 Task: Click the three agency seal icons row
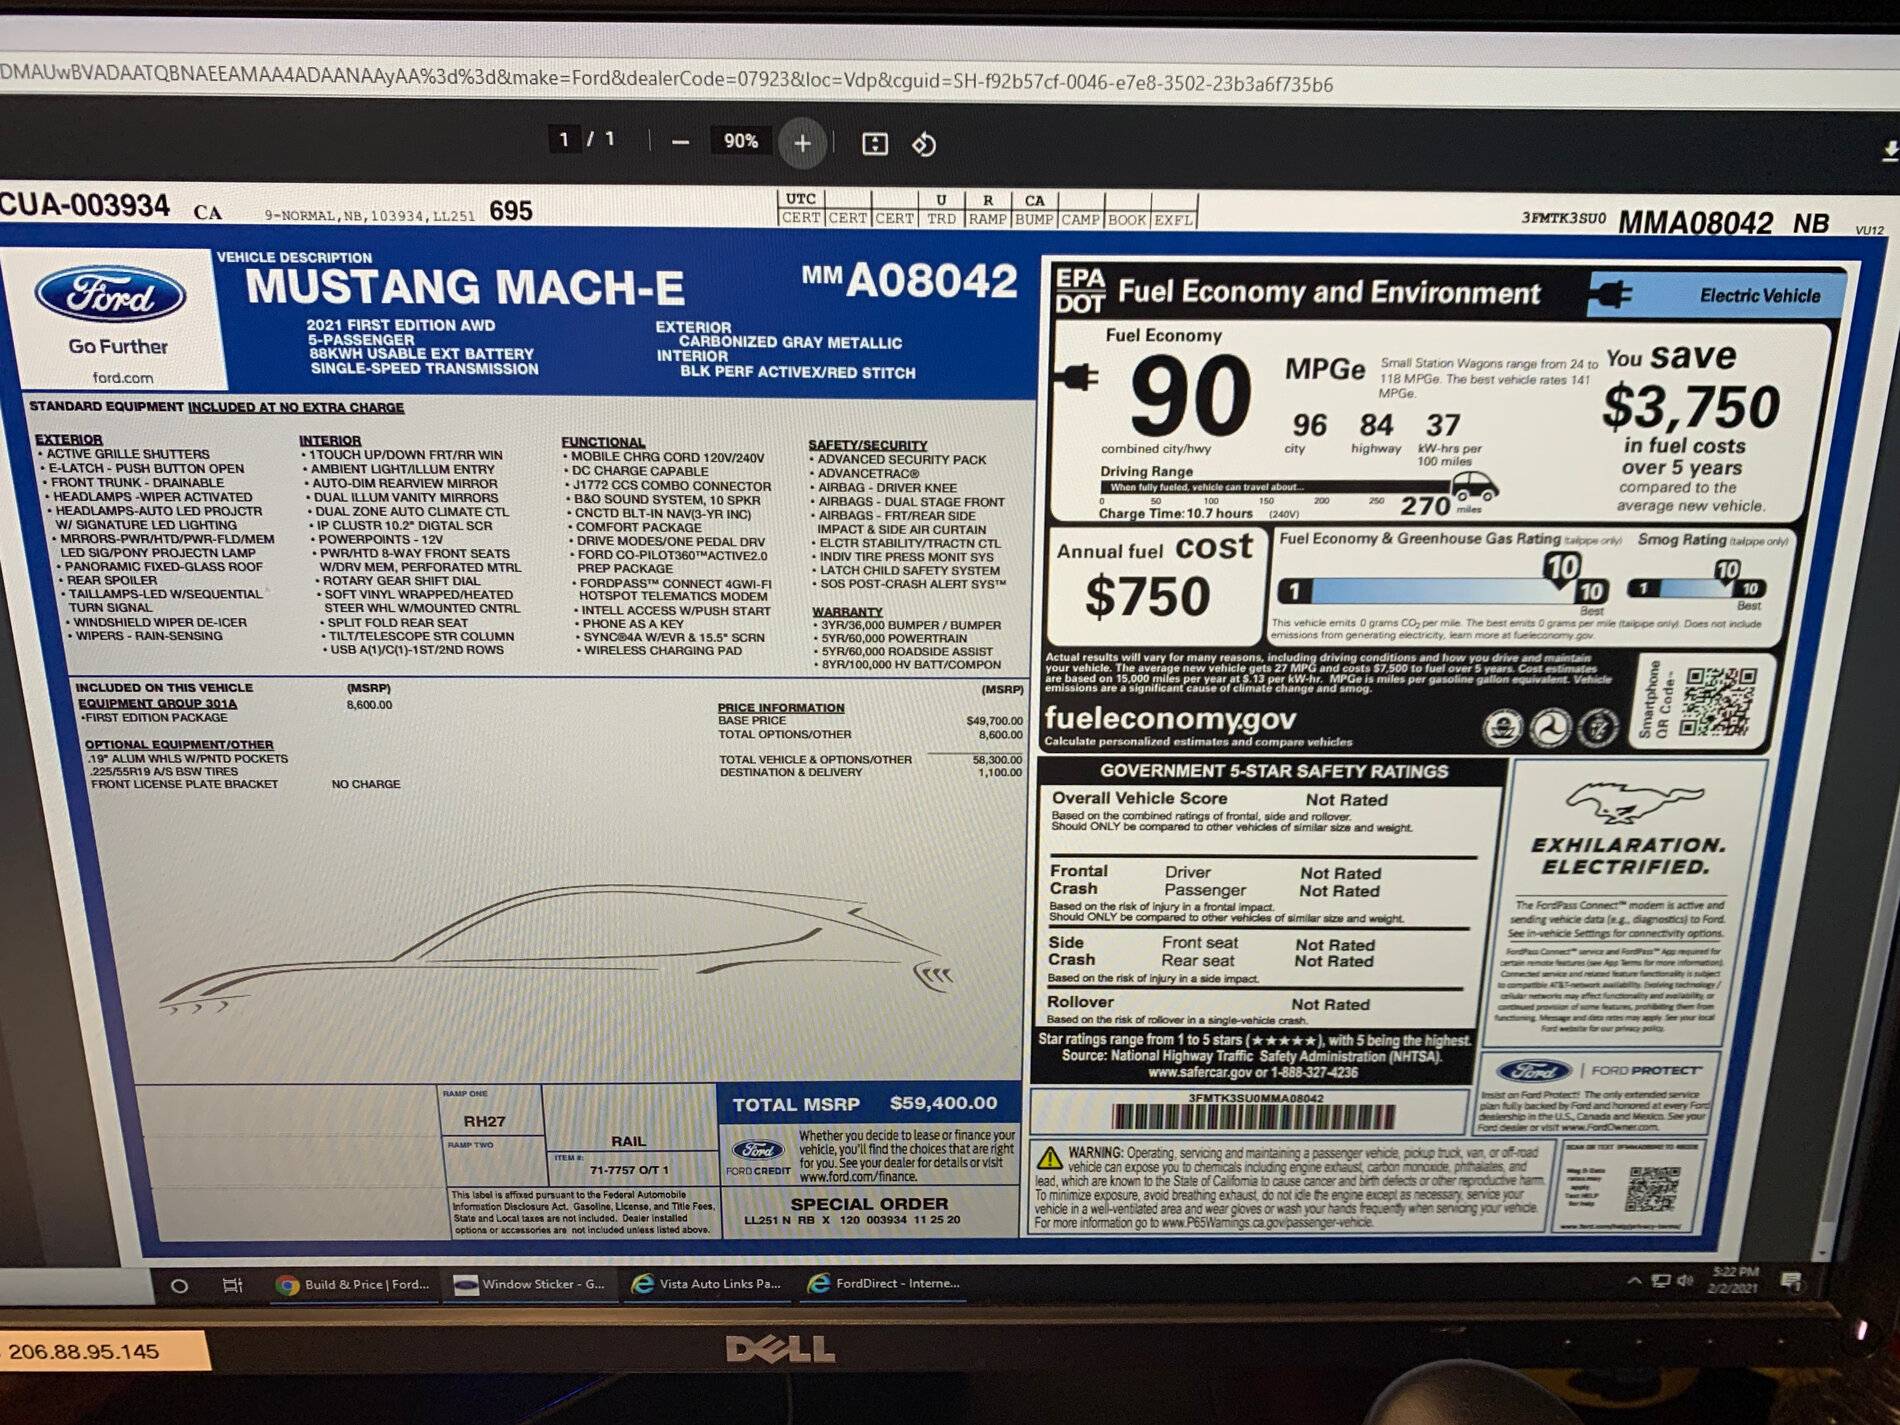(x=1549, y=727)
